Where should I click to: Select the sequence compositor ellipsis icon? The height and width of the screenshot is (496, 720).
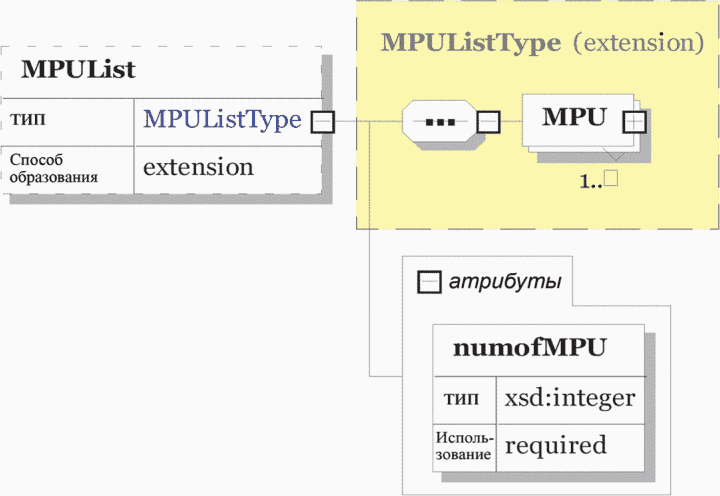click(439, 122)
